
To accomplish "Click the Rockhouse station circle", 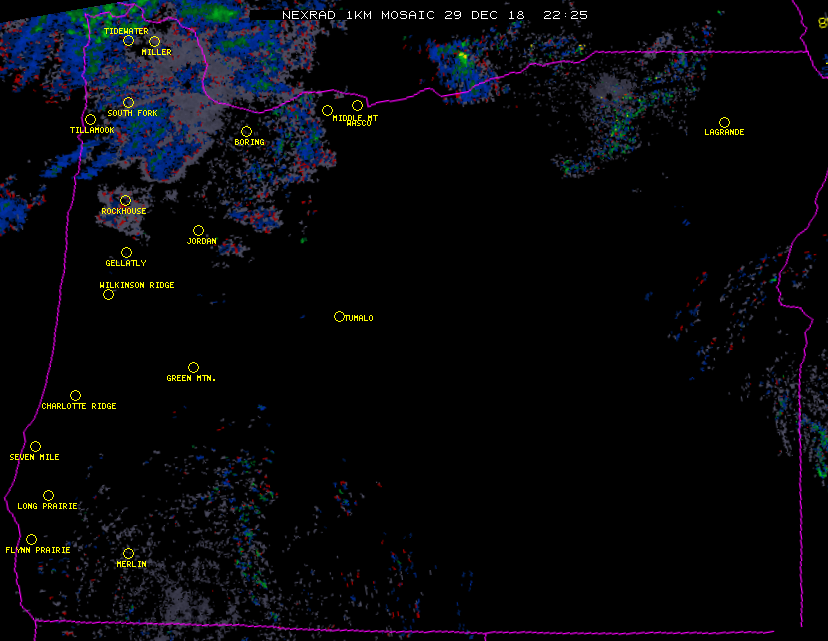I will 125,200.
